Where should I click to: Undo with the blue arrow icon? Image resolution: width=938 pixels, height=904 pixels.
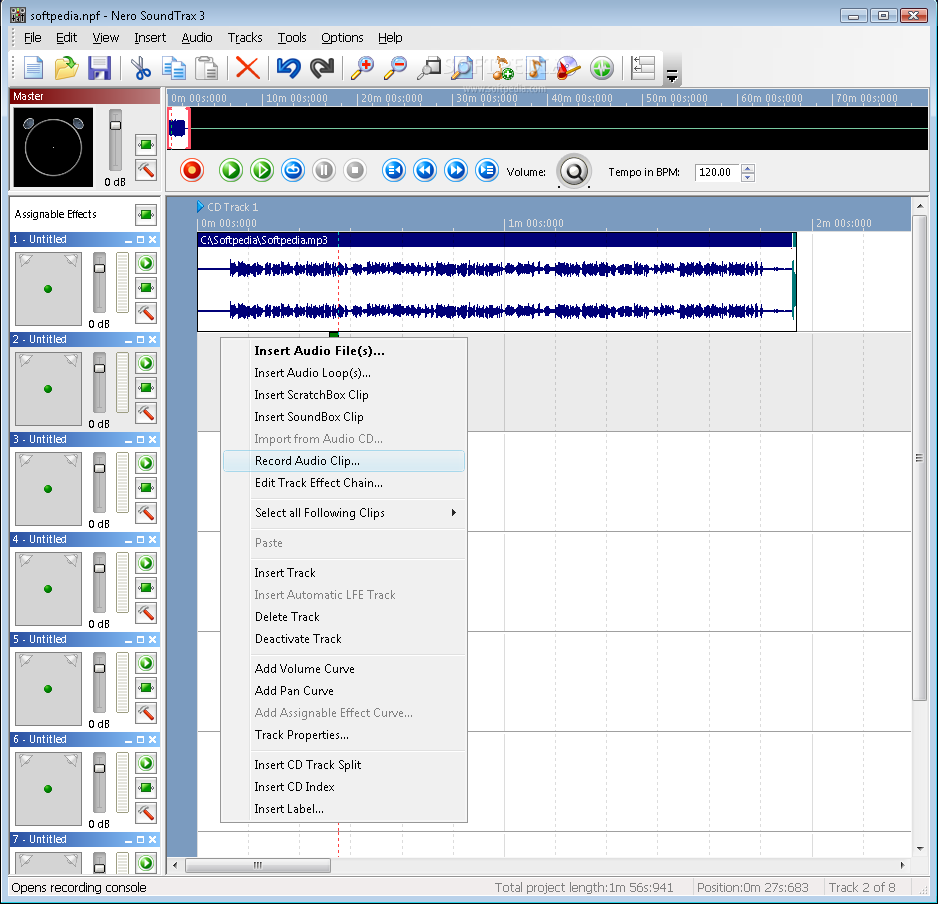(288, 68)
